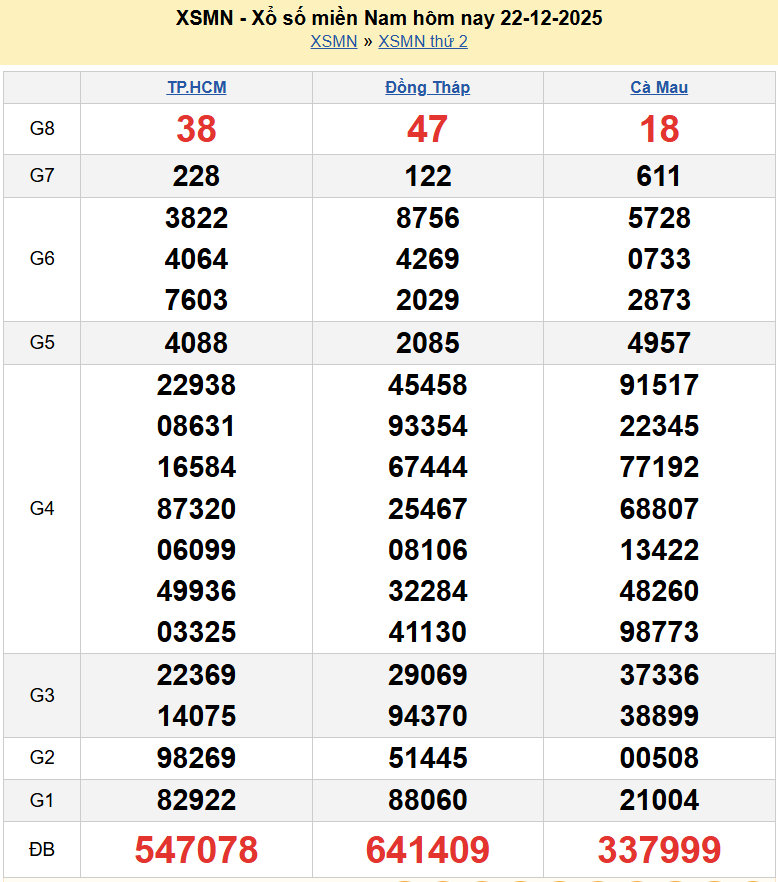This screenshot has width=778, height=882.
Task: Click the G8 result 18 for Cà Mau
Action: tap(659, 129)
